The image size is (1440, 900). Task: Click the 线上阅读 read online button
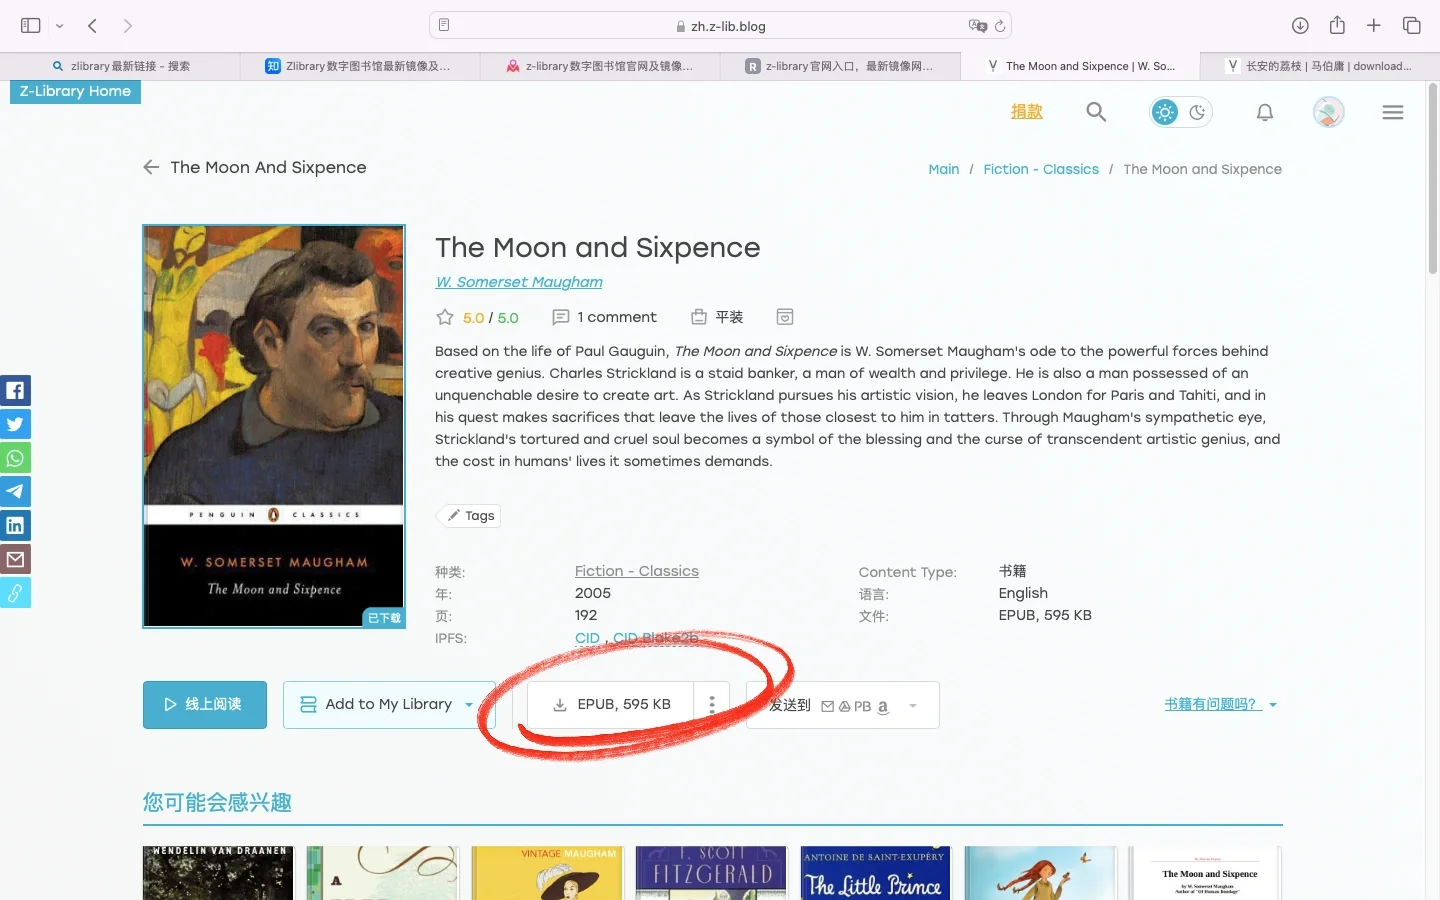(205, 705)
